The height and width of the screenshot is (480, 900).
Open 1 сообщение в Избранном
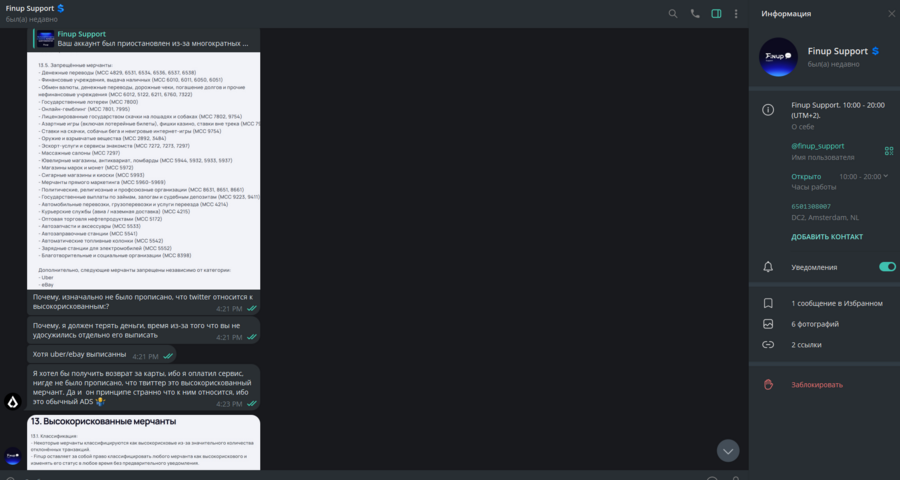point(836,303)
